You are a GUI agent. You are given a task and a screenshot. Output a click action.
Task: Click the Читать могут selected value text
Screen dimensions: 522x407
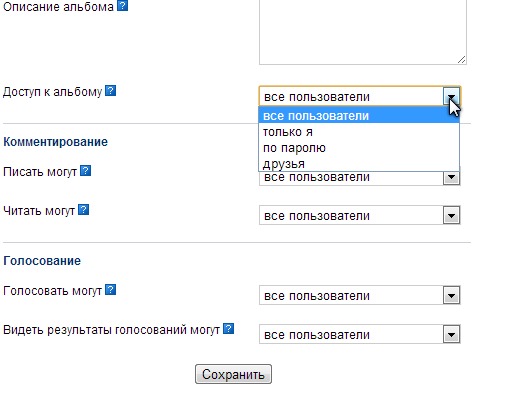[317, 216]
